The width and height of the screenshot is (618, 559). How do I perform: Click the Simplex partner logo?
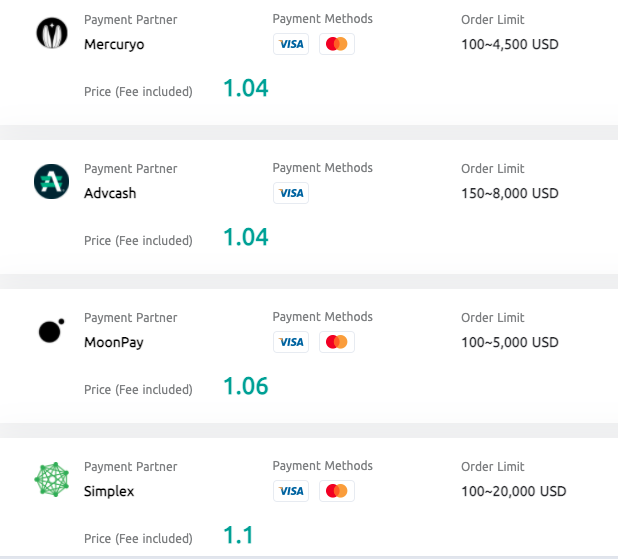50,480
